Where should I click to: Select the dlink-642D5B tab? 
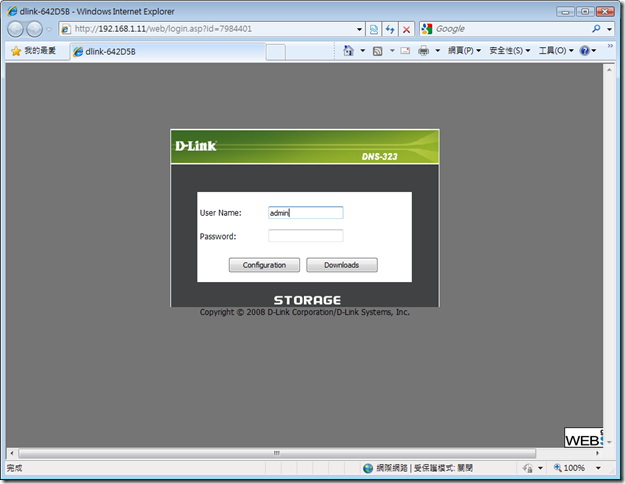tap(167, 51)
